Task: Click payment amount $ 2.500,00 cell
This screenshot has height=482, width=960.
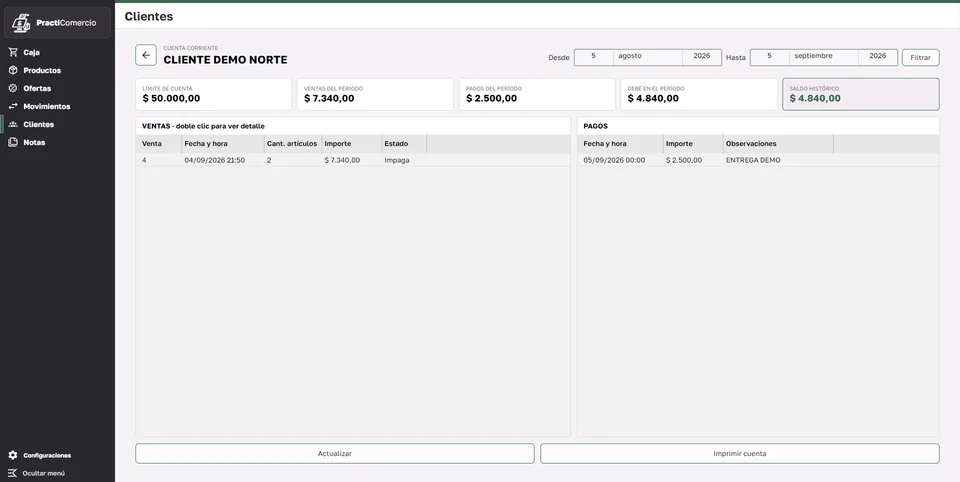Action: tap(684, 160)
